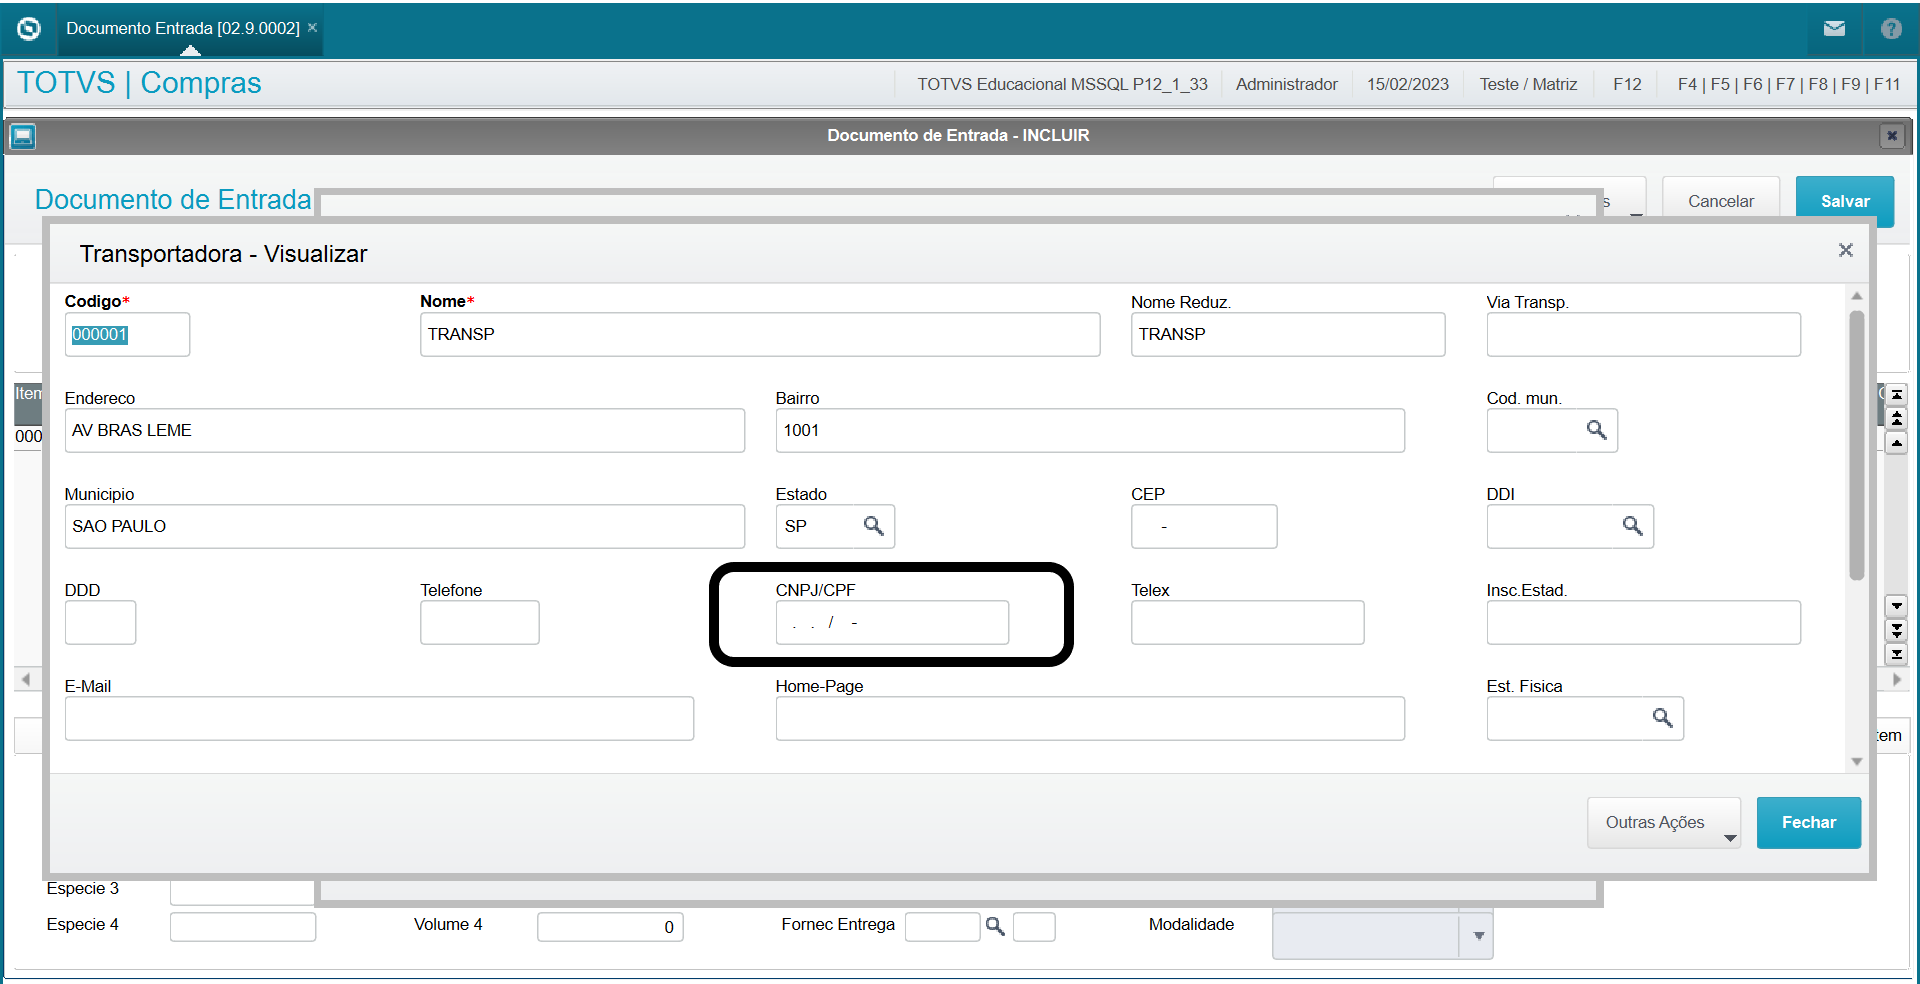Click the CEP input field
The width and height of the screenshot is (1920, 984).
tap(1204, 526)
